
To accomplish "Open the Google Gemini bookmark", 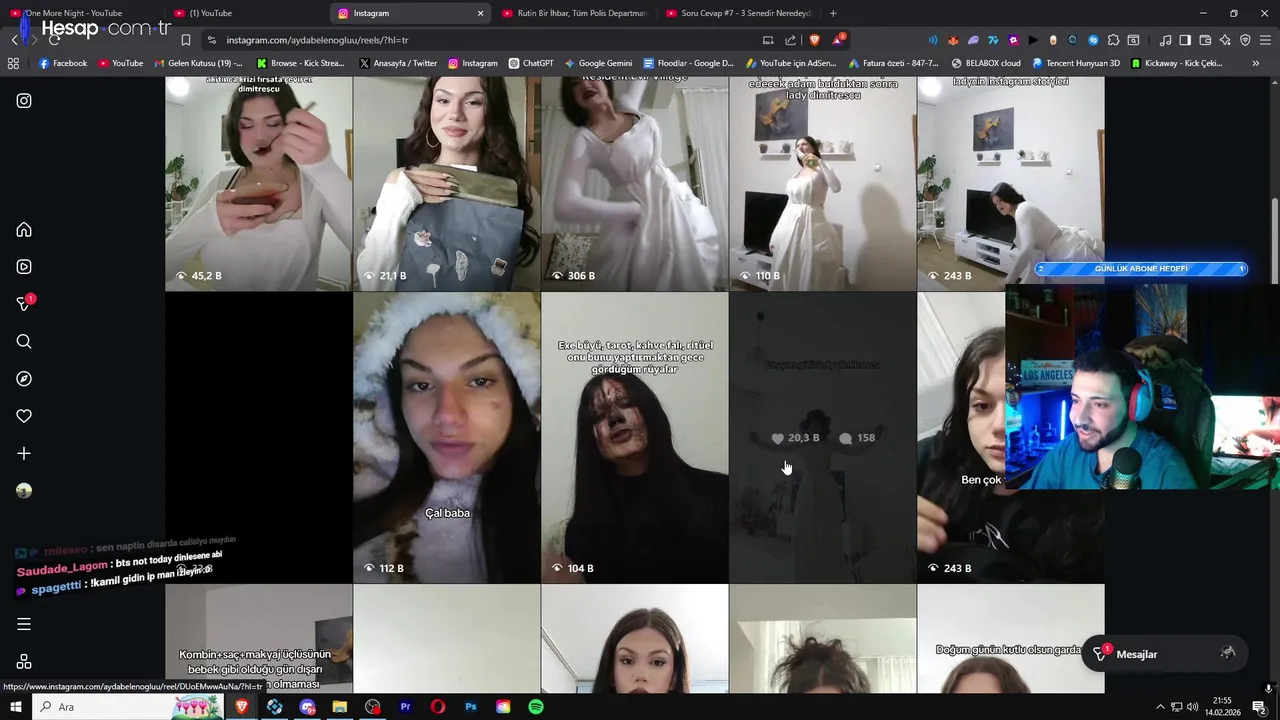I will pyautogui.click(x=598, y=63).
